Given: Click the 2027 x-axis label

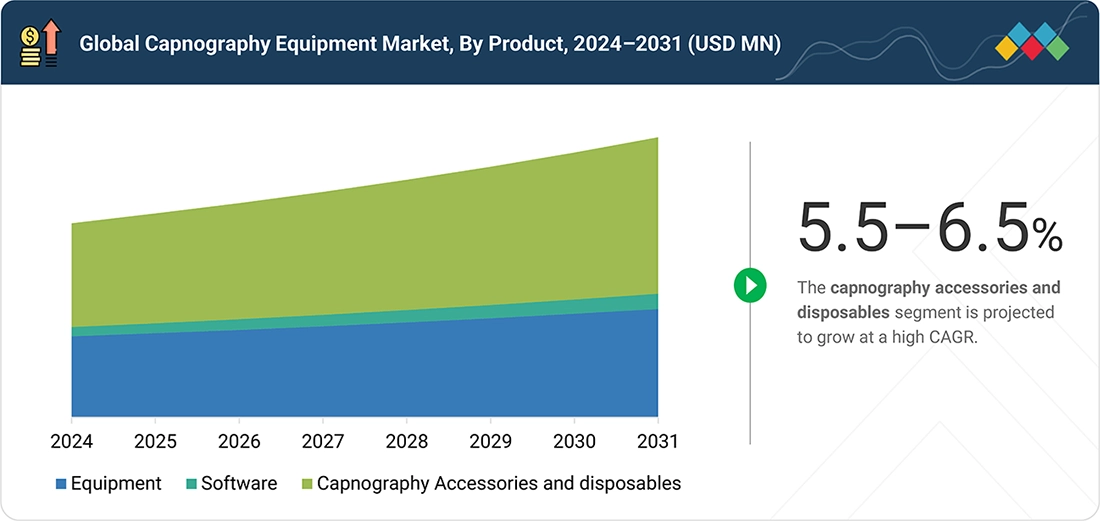Looking at the screenshot, I should [x=323, y=442].
